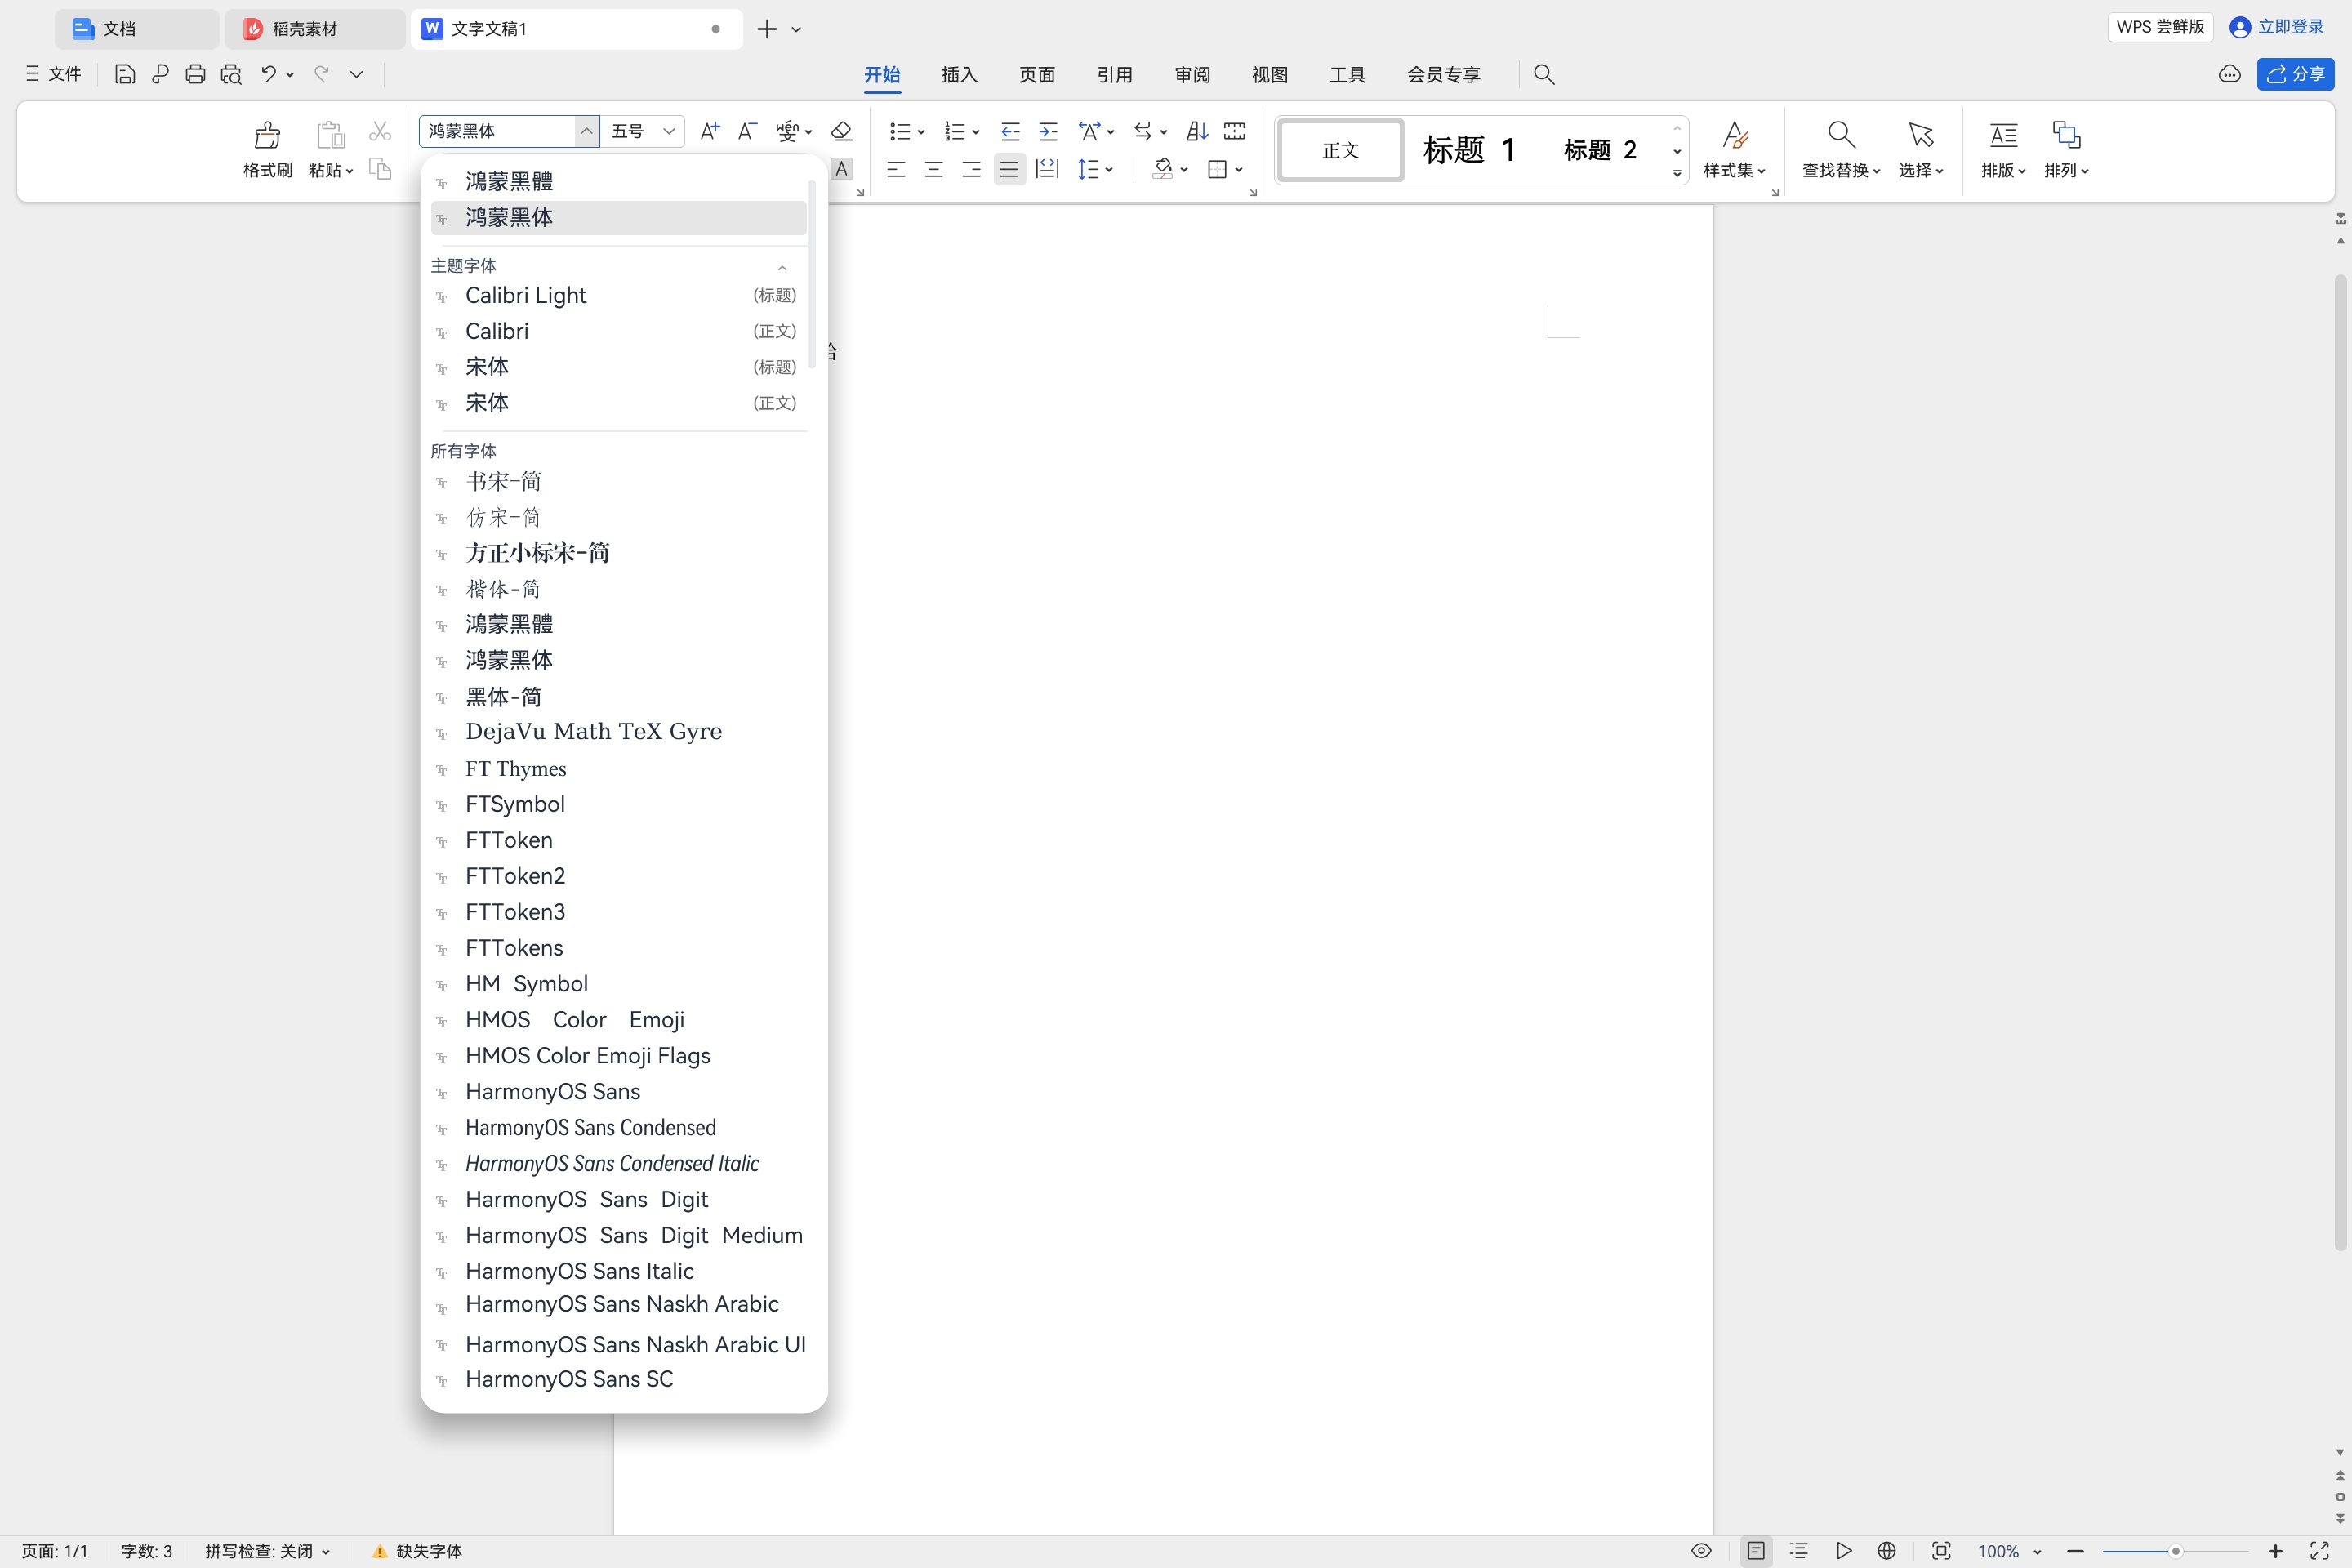2352x1568 pixels.
Task: Toggle eye protection mode in status bar
Action: point(1700,1550)
